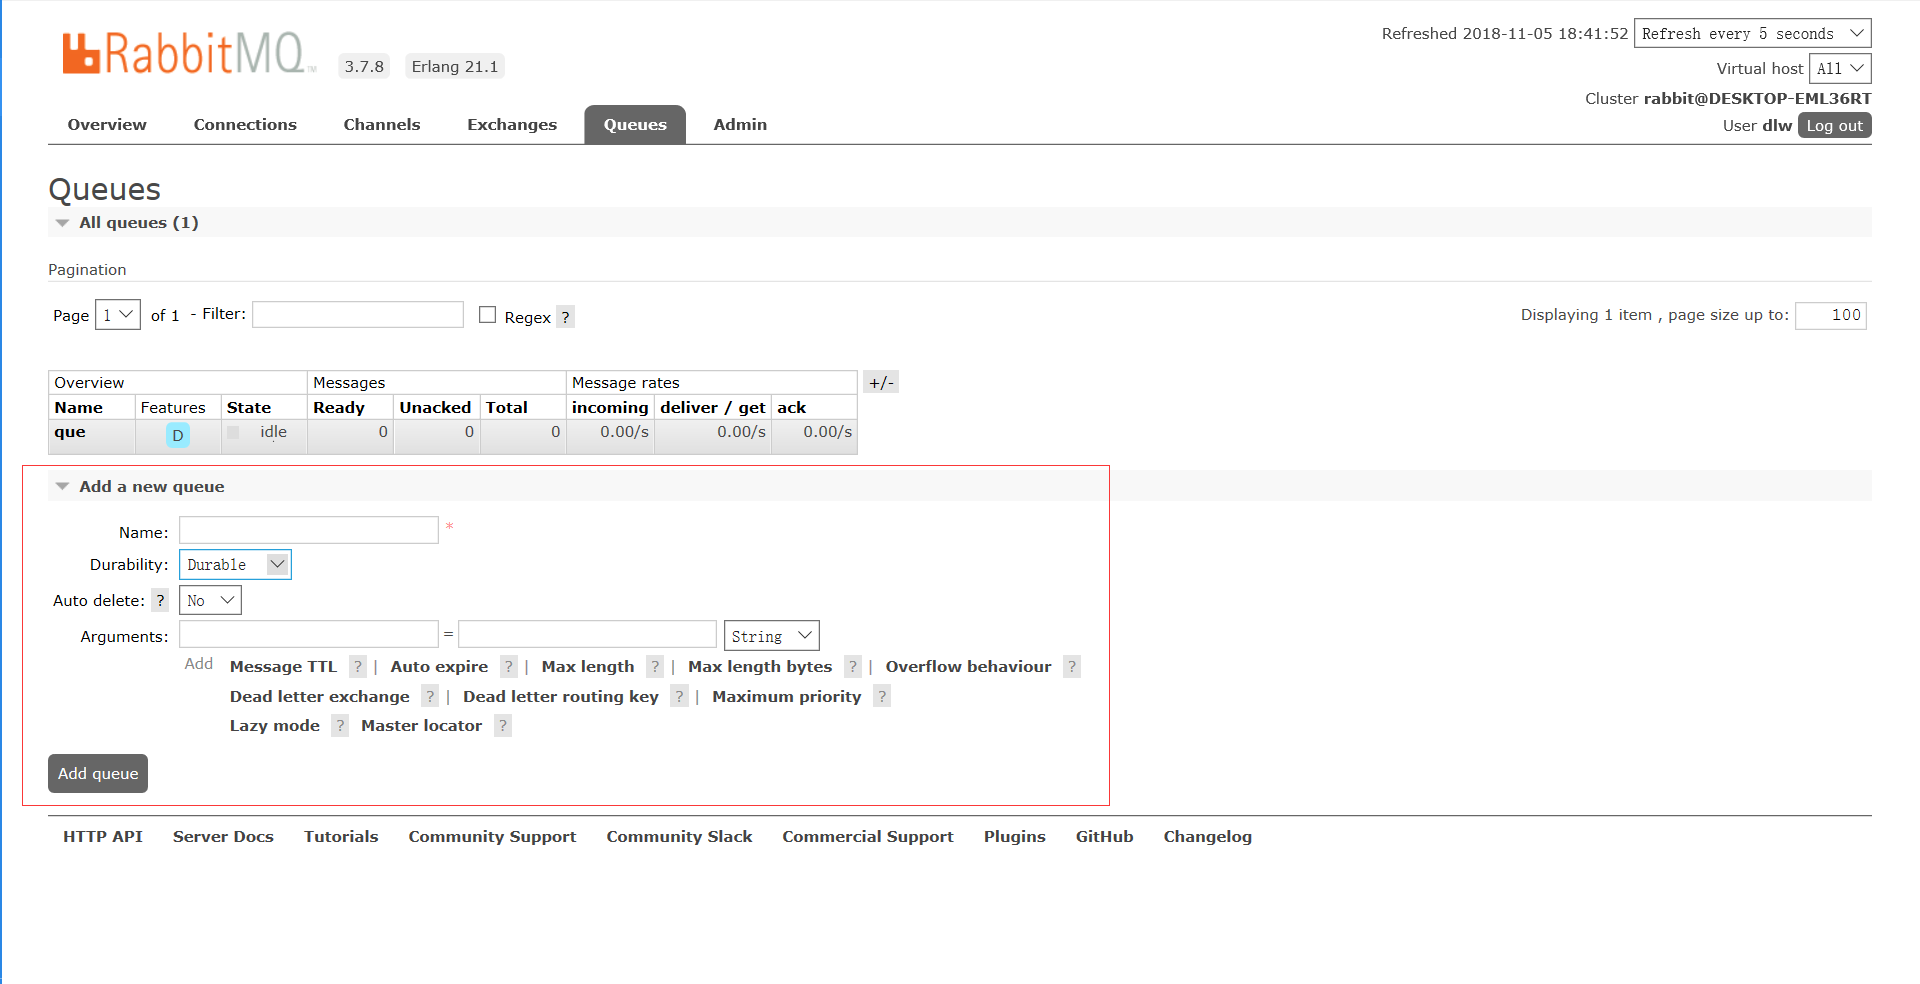
Task: Open the Changelog link
Action: pyautogui.click(x=1208, y=837)
